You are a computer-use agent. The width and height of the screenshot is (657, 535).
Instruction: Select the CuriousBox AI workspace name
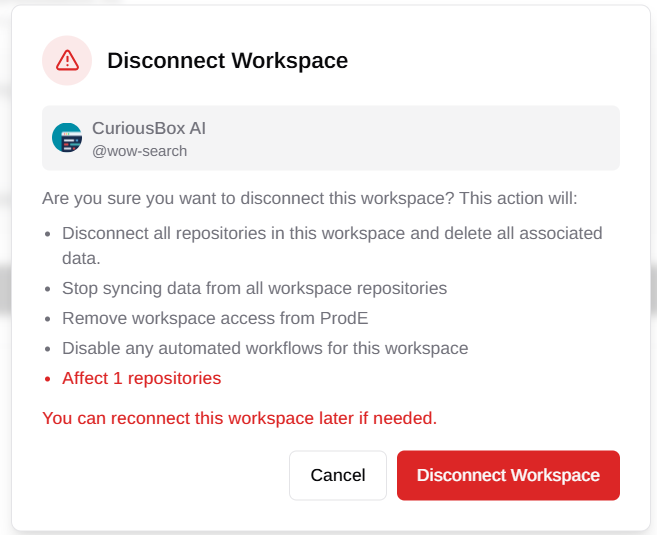[149, 128]
